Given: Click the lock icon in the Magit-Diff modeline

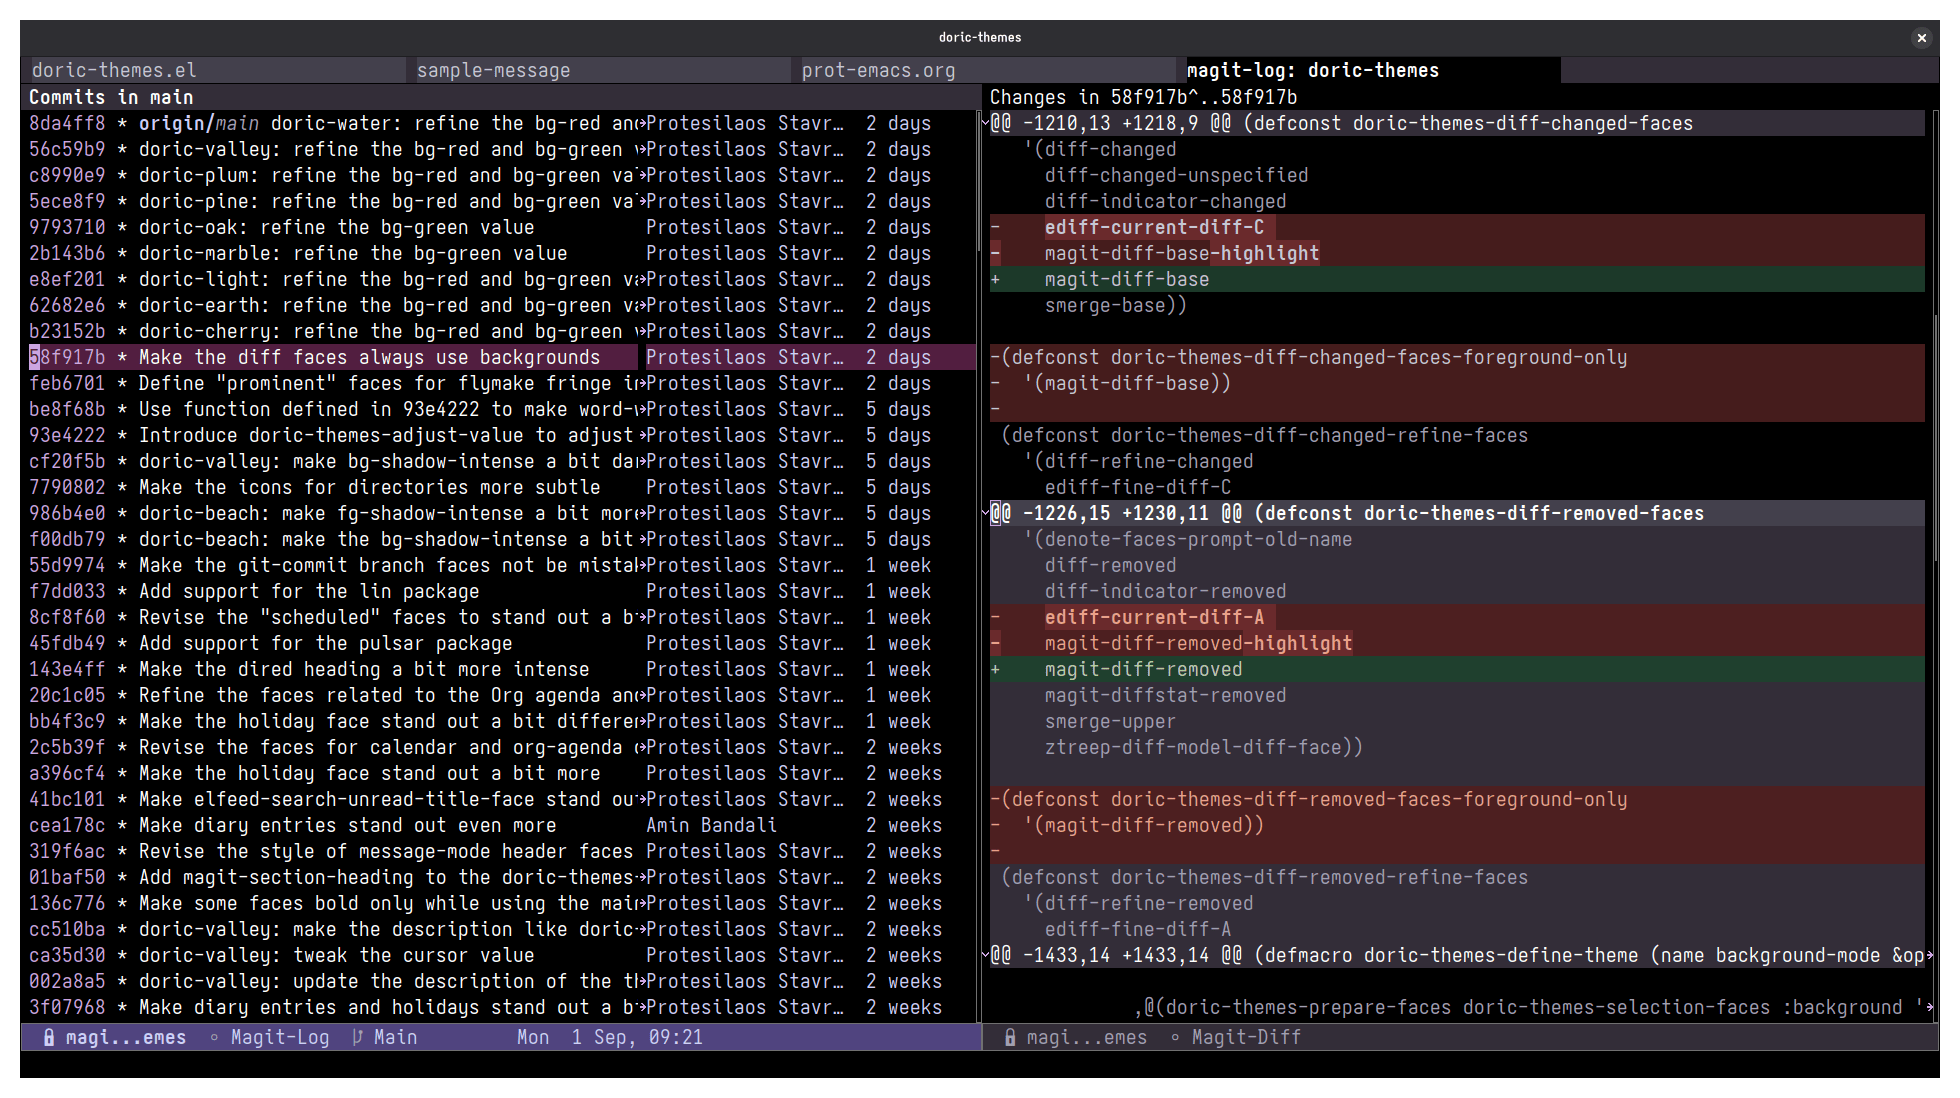Looking at the screenshot, I should (1010, 1037).
